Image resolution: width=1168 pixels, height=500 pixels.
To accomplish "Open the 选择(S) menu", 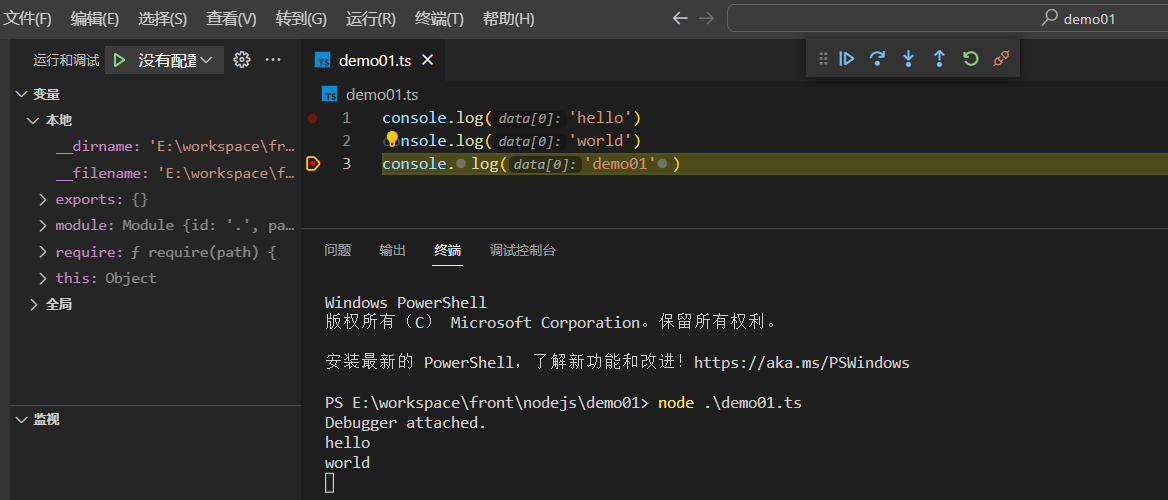I will [x=162, y=19].
